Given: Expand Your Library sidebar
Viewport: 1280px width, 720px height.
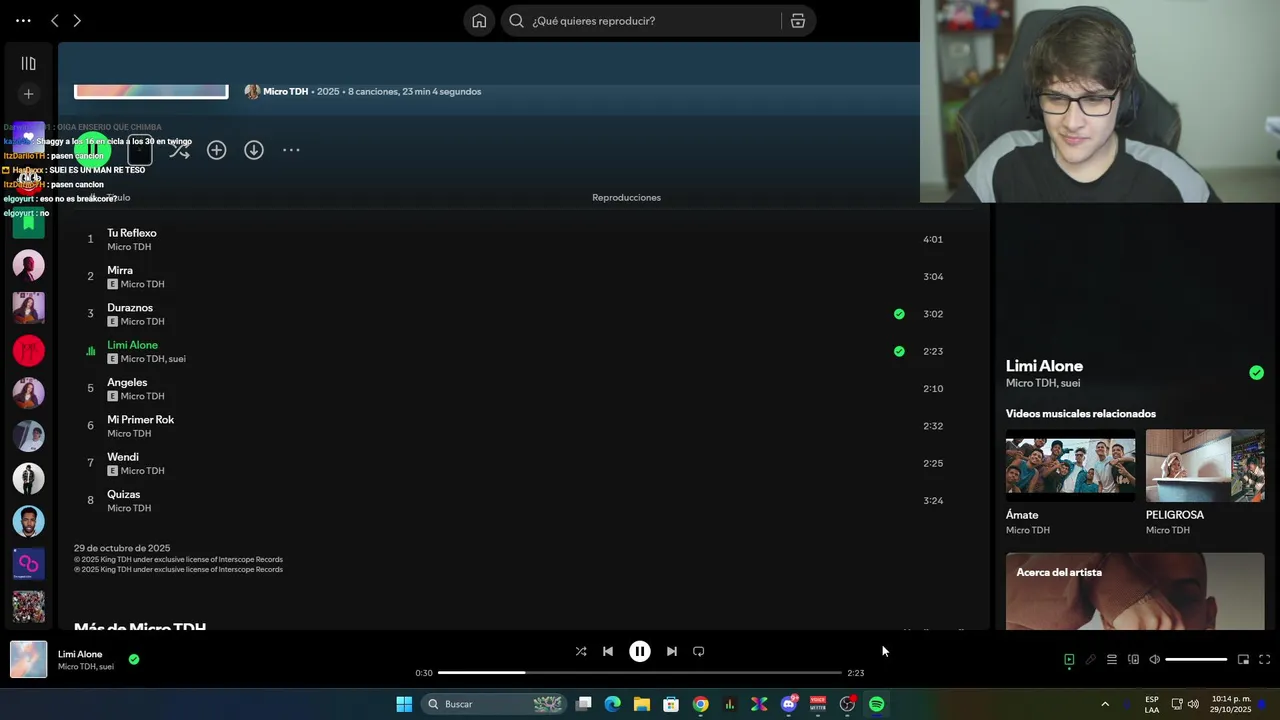Looking at the screenshot, I should 28,64.
